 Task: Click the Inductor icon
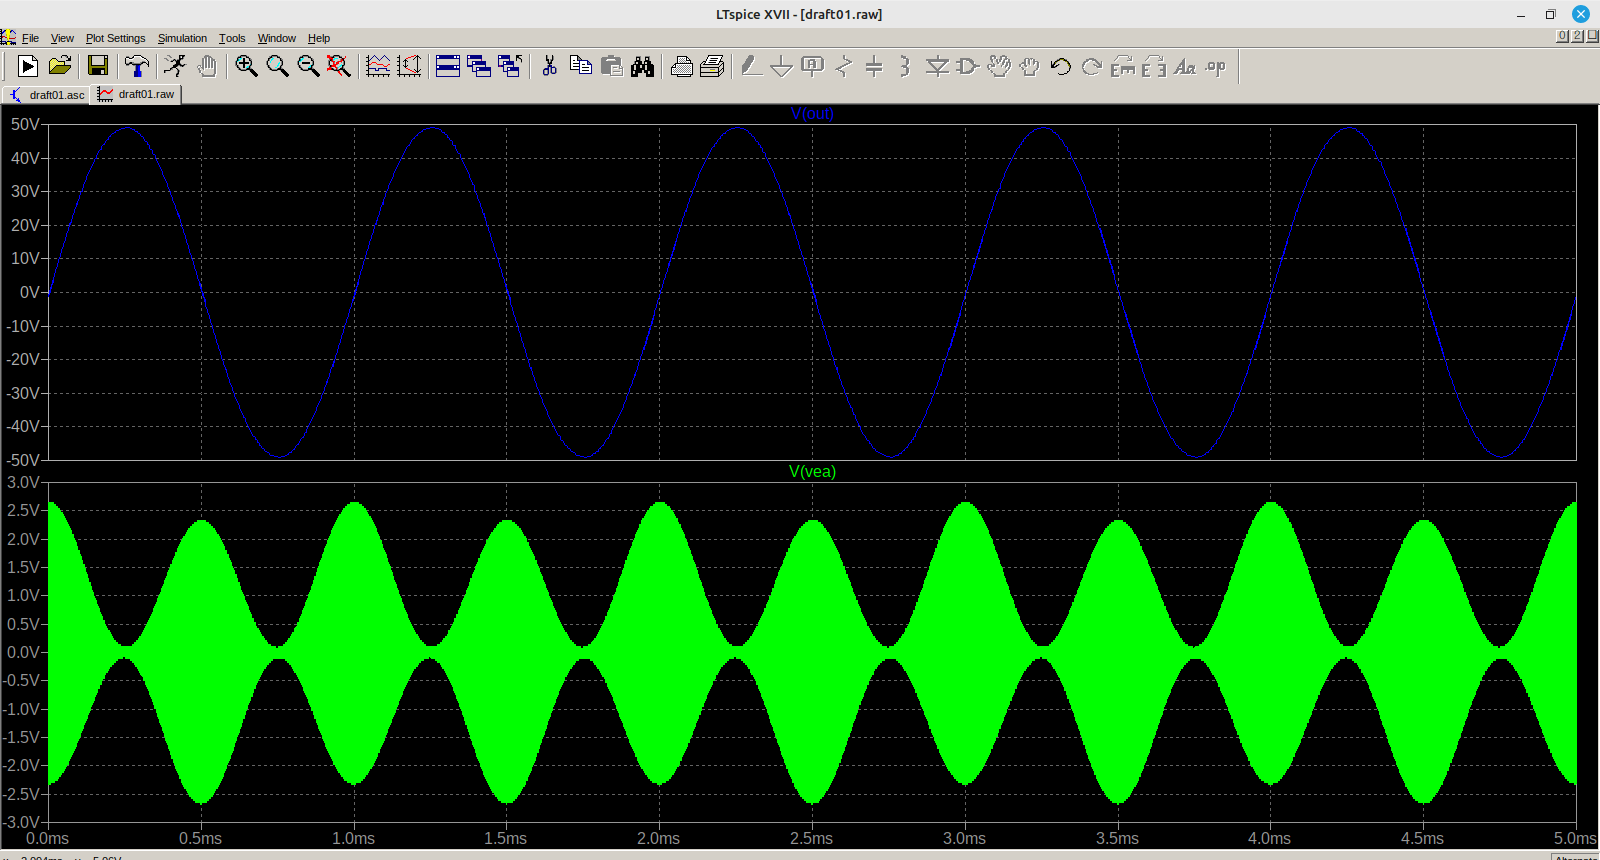point(905,66)
